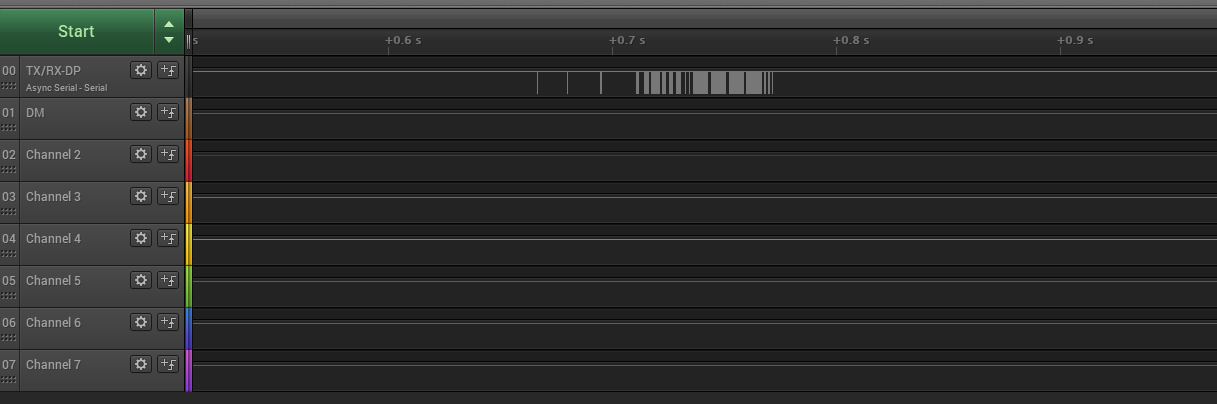This screenshot has height=404, width=1217.
Task: Click the purple color strip of Channel 7
Action: point(188,370)
